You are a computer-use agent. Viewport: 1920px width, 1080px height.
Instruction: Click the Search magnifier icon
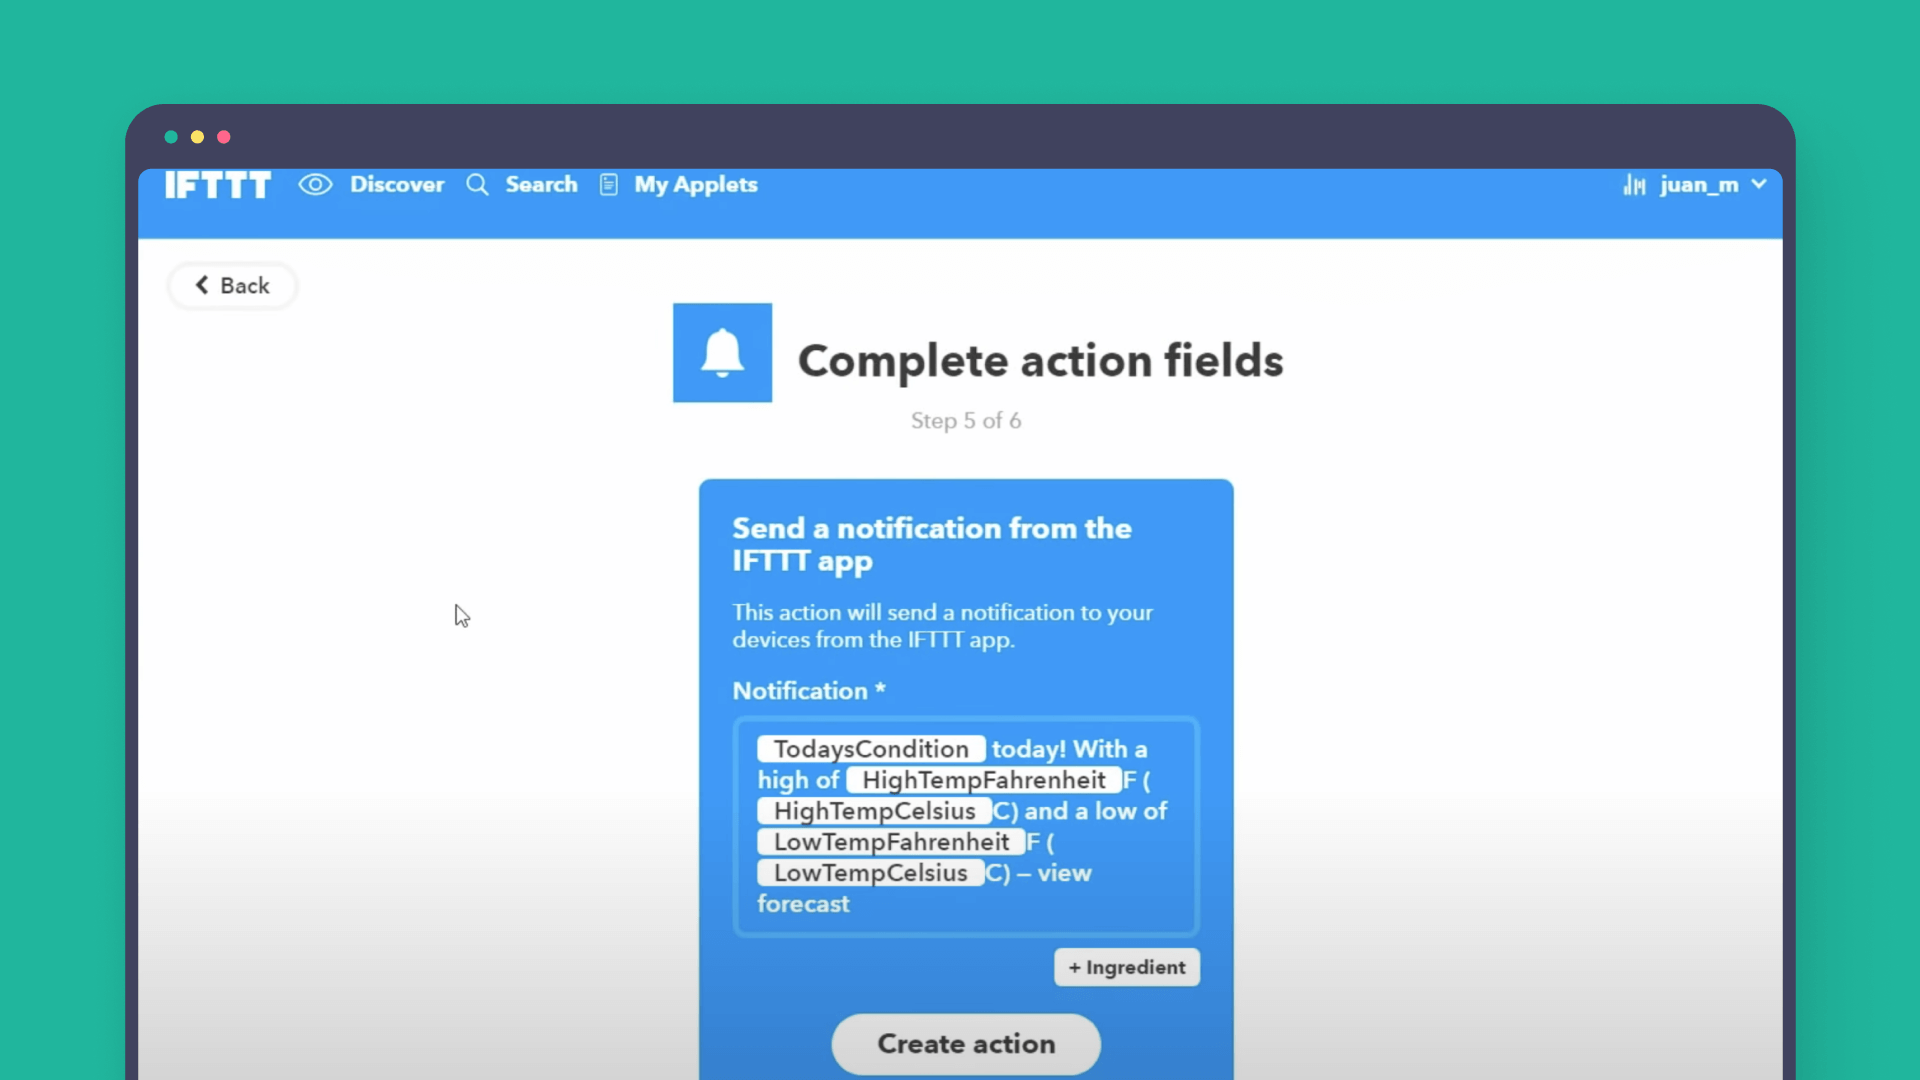click(477, 185)
